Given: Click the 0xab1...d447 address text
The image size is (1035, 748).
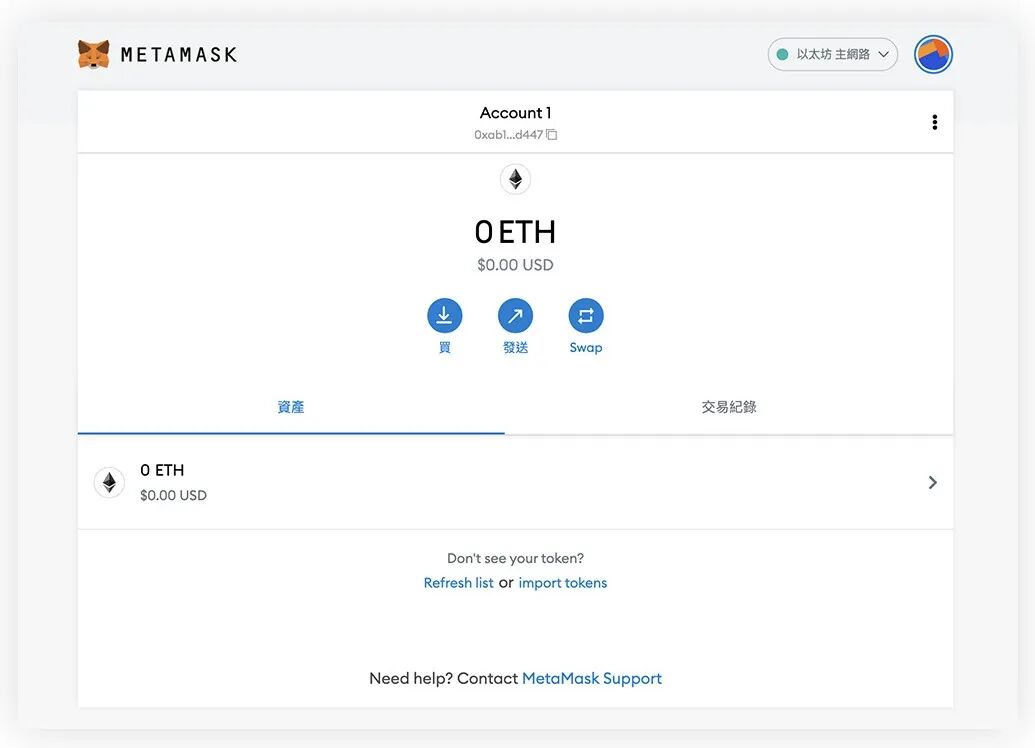Looking at the screenshot, I should (x=508, y=135).
